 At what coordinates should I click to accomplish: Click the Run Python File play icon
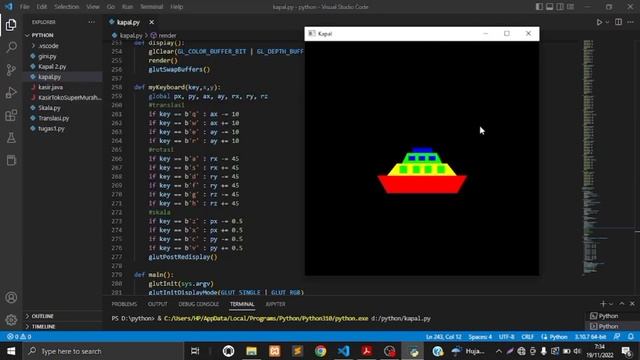(599, 22)
